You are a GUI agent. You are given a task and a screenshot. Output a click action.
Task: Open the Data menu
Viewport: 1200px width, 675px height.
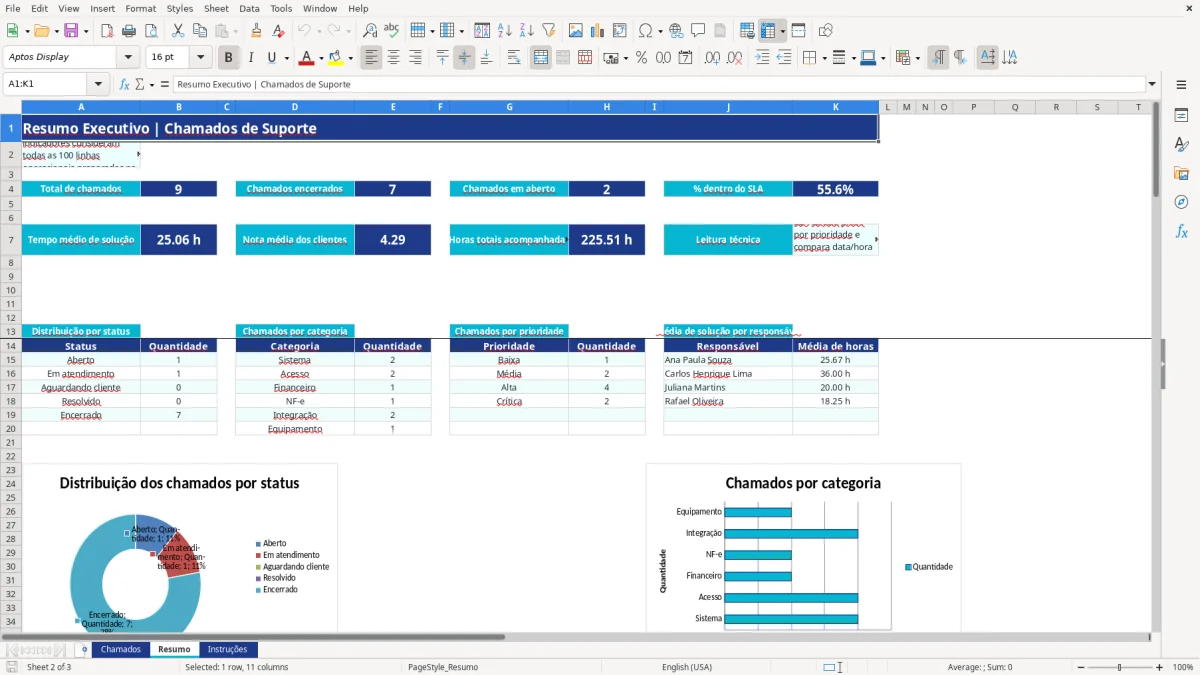[249, 8]
